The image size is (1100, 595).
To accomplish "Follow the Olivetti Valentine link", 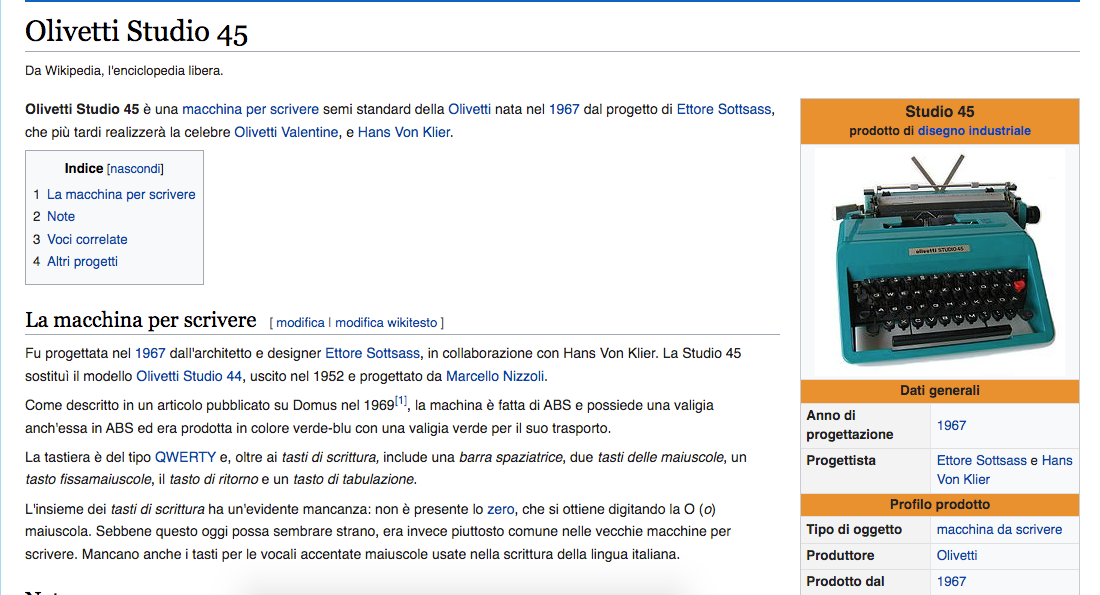I will [286, 132].
